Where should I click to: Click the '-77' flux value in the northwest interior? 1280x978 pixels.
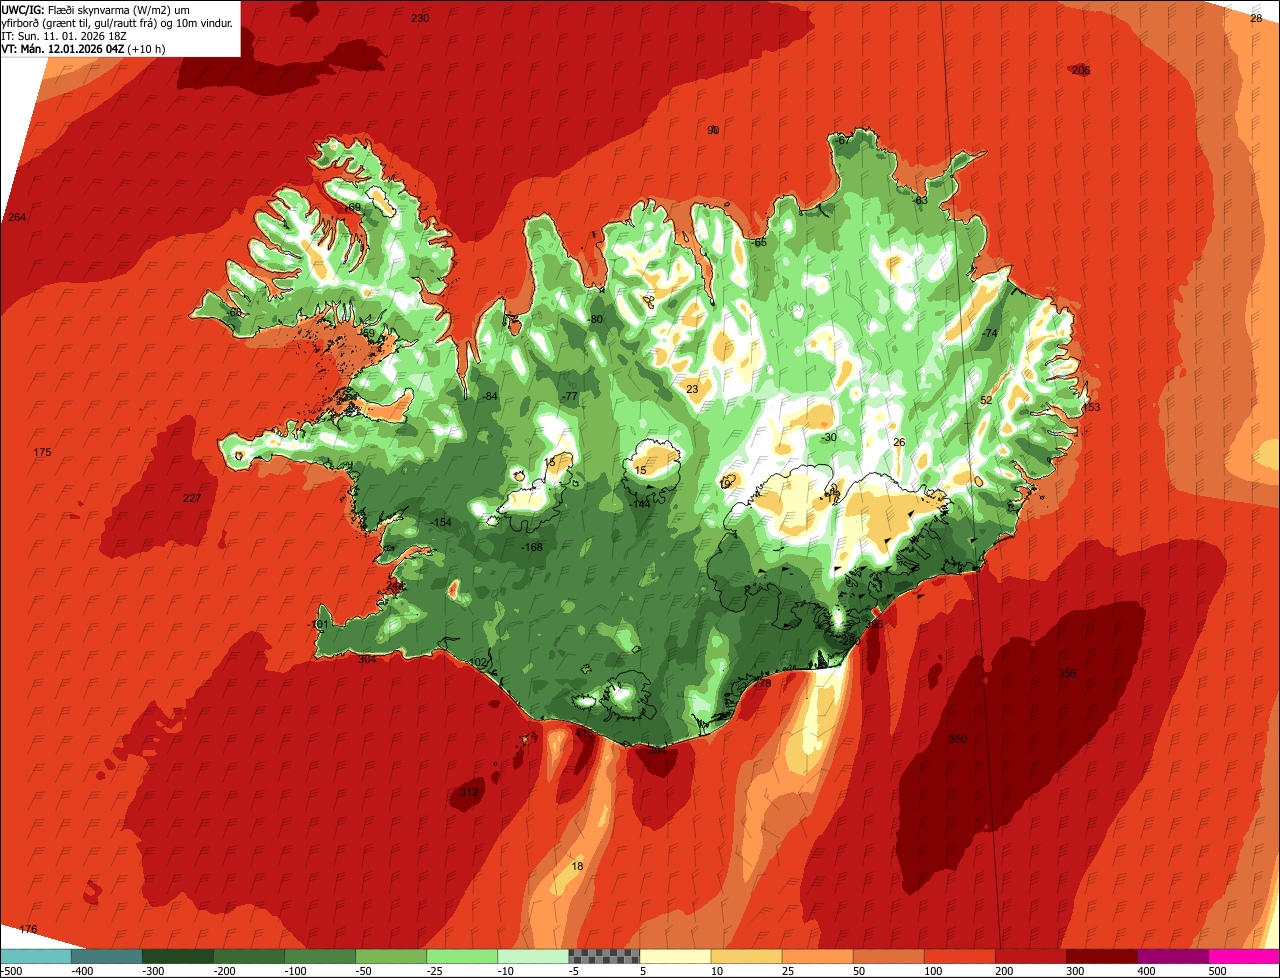[x=570, y=396]
